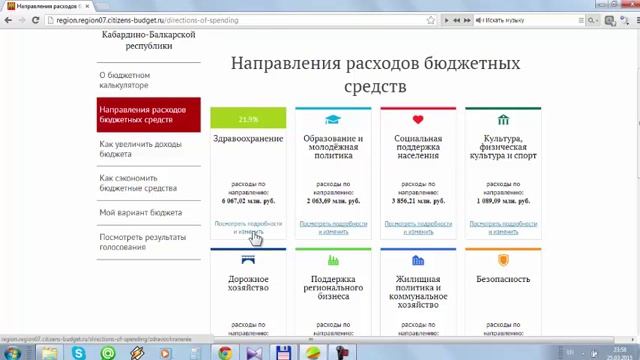Open the playlist list icon beside the search

581,20
